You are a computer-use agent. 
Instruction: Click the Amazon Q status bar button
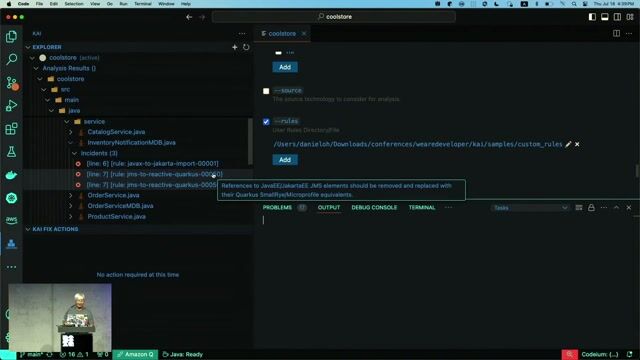(135, 354)
